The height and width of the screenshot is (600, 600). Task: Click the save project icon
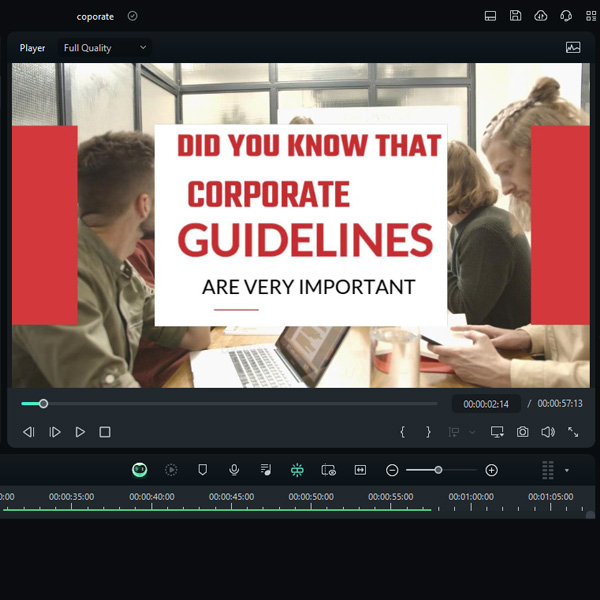[x=515, y=16]
